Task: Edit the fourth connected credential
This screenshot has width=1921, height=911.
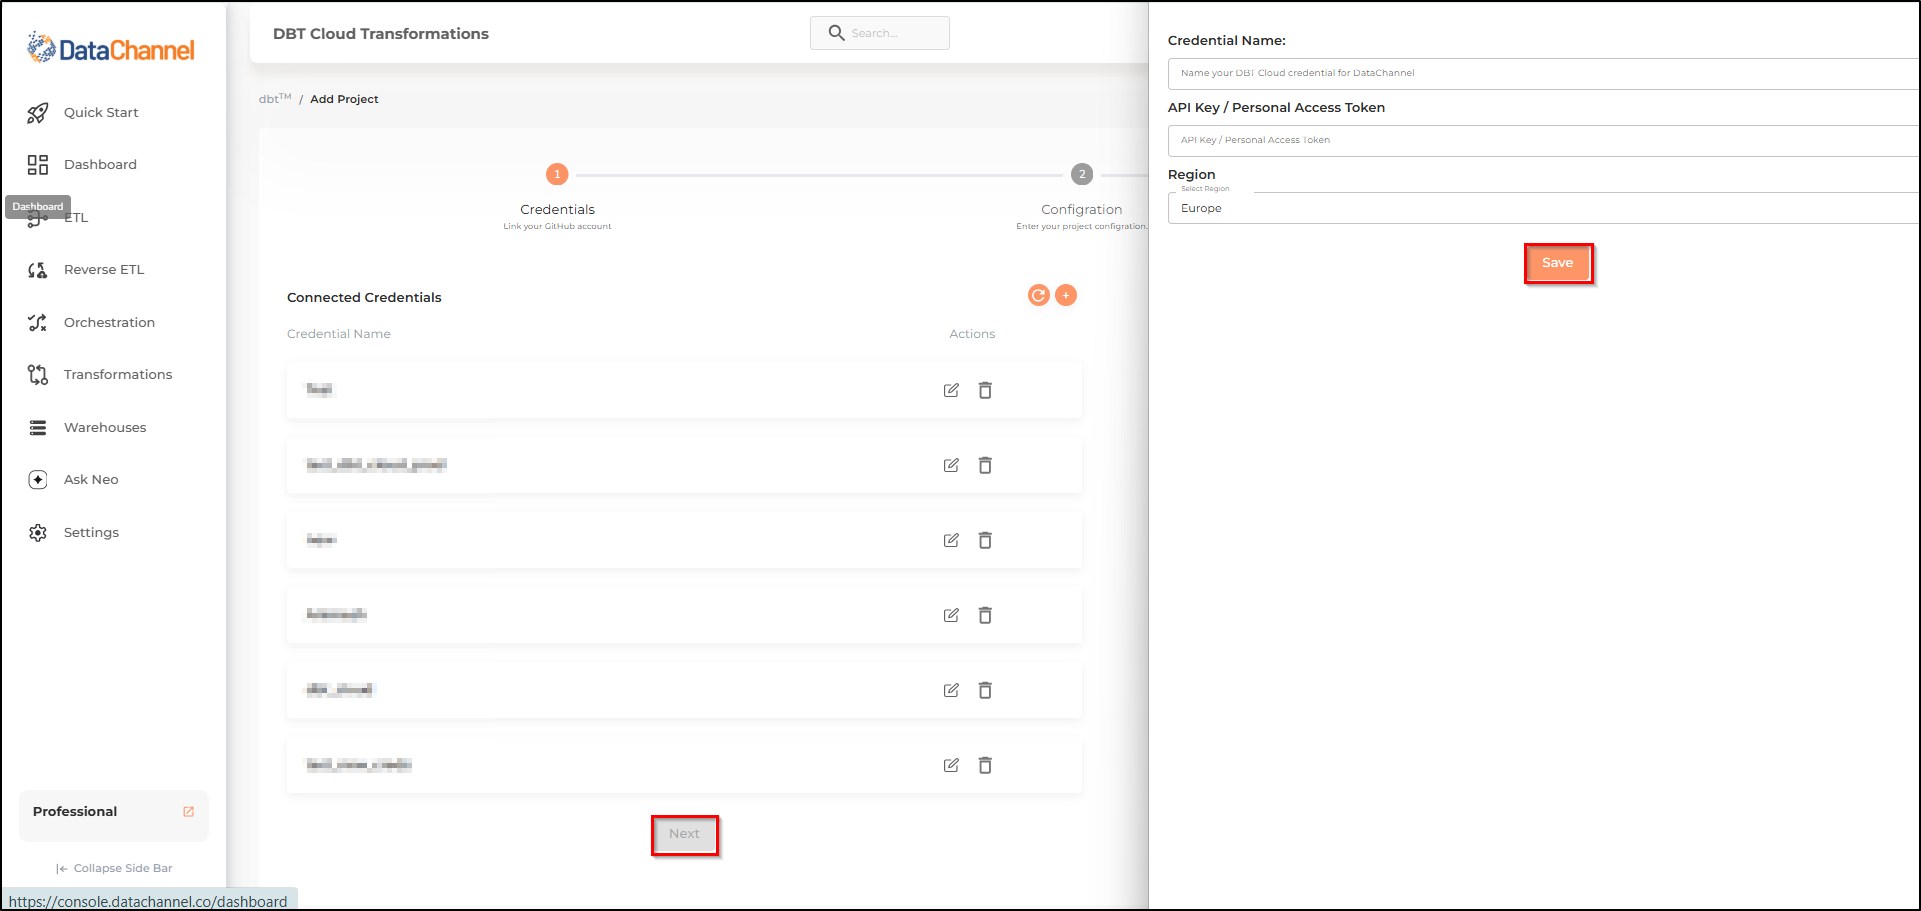Action: 951,615
